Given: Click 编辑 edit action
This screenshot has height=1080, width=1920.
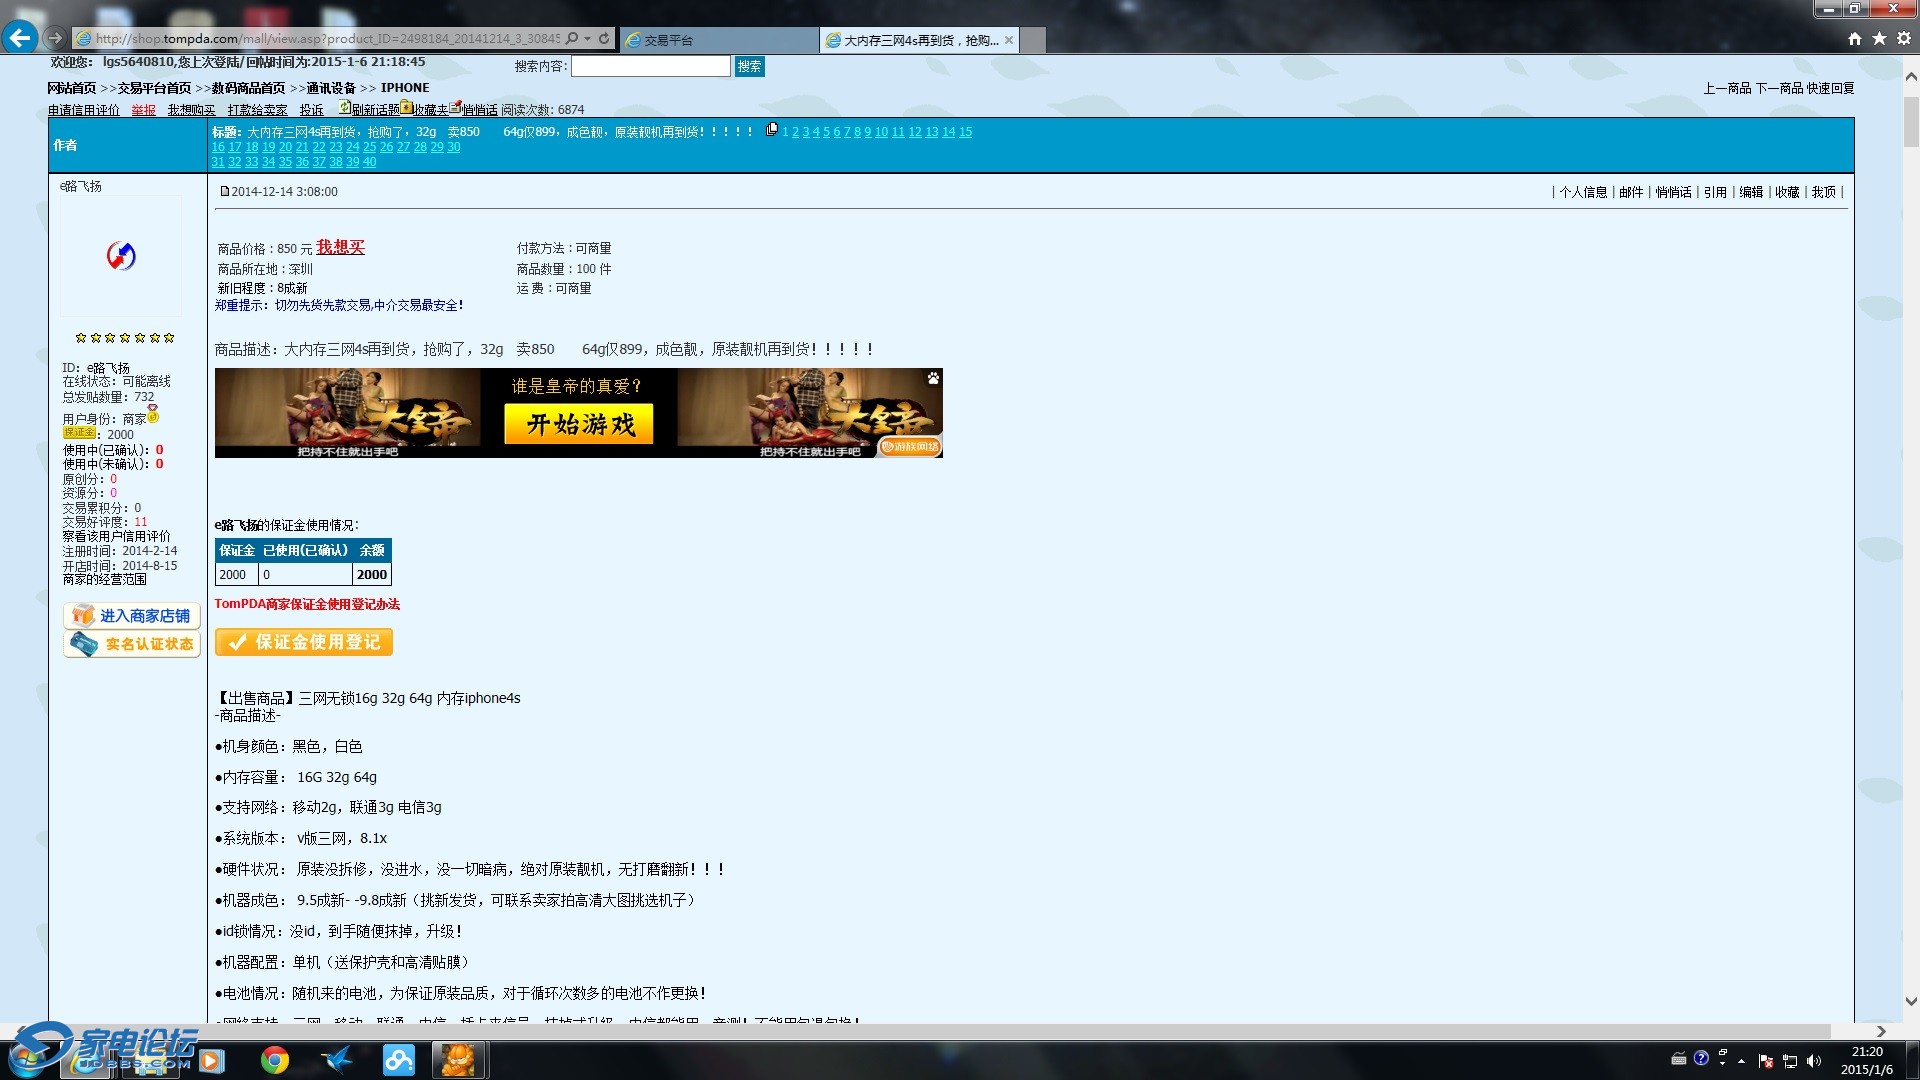Looking at the screenshot, I should click(1751, 192).
